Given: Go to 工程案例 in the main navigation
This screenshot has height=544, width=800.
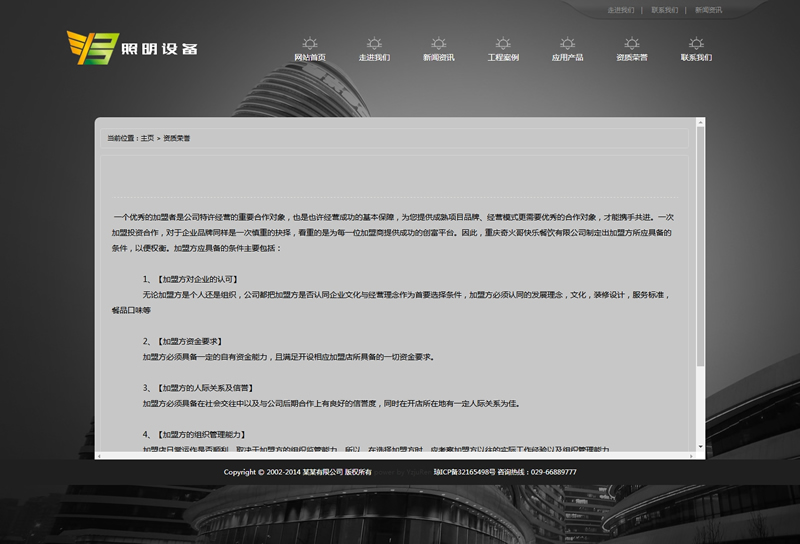Looking at the screenshot, I should [503, 58].
